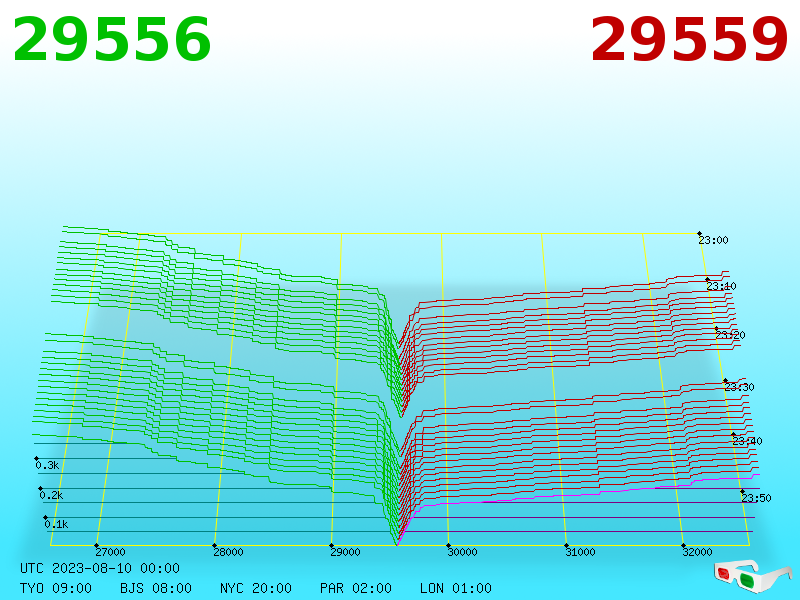Click the 23:50 time axis label

(x=756, y=498)
